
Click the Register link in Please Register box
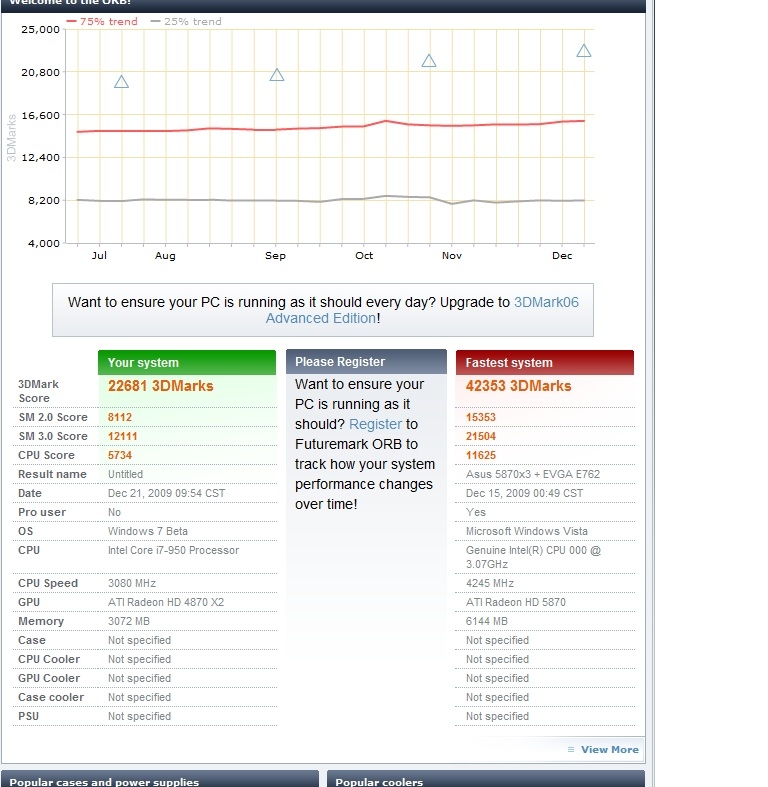point(375,424)
